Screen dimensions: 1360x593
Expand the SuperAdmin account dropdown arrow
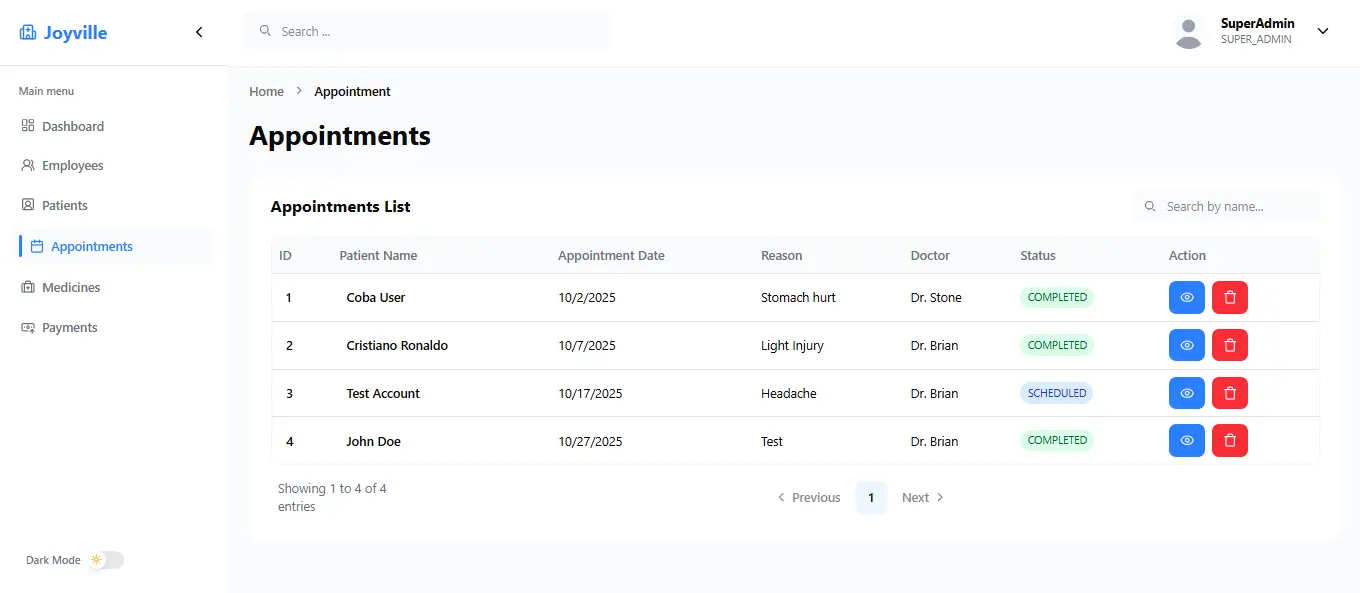pyautogui.click(x=1322, y=31)
